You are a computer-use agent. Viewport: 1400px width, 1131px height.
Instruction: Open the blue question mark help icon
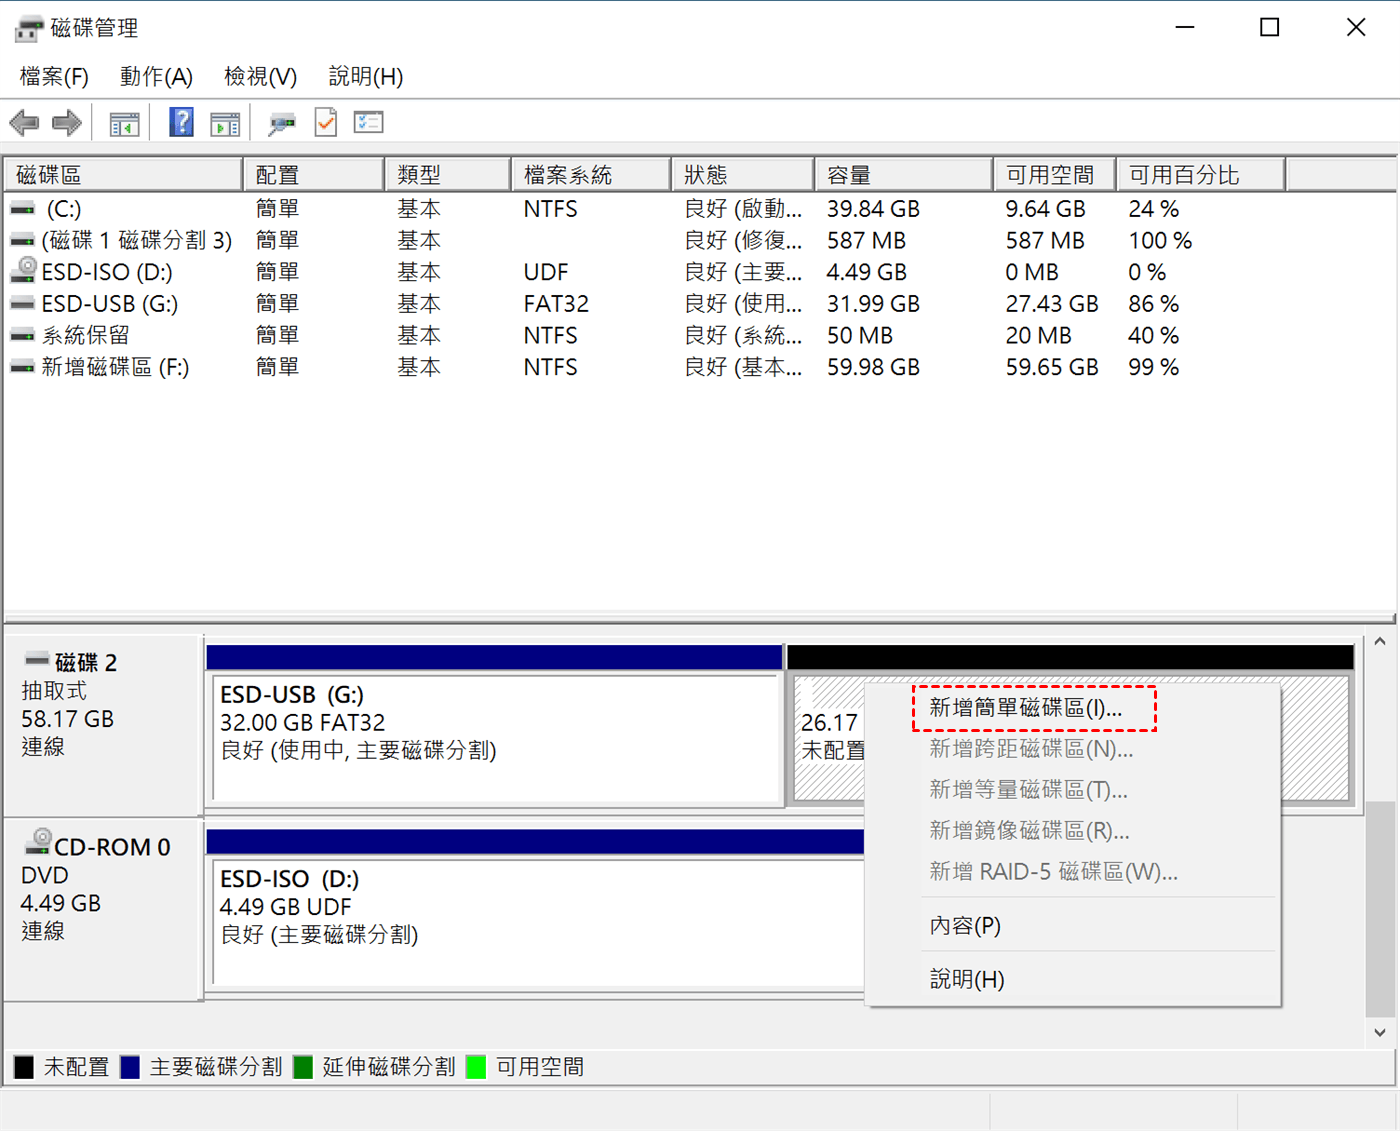click(x=181, y=122)
